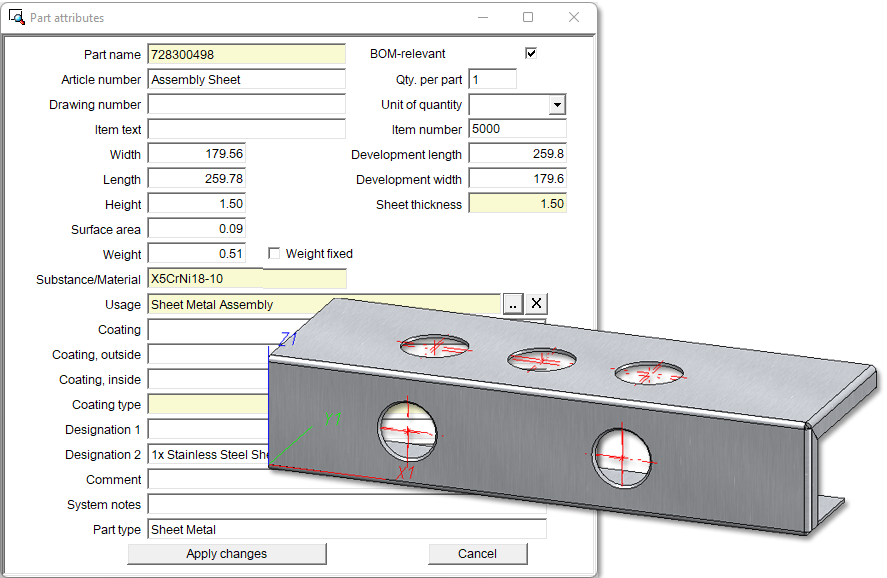Viewport: 887px width, 578px height.
Task: Click the Weight fixed label text
Action: [x=319, y=253]
